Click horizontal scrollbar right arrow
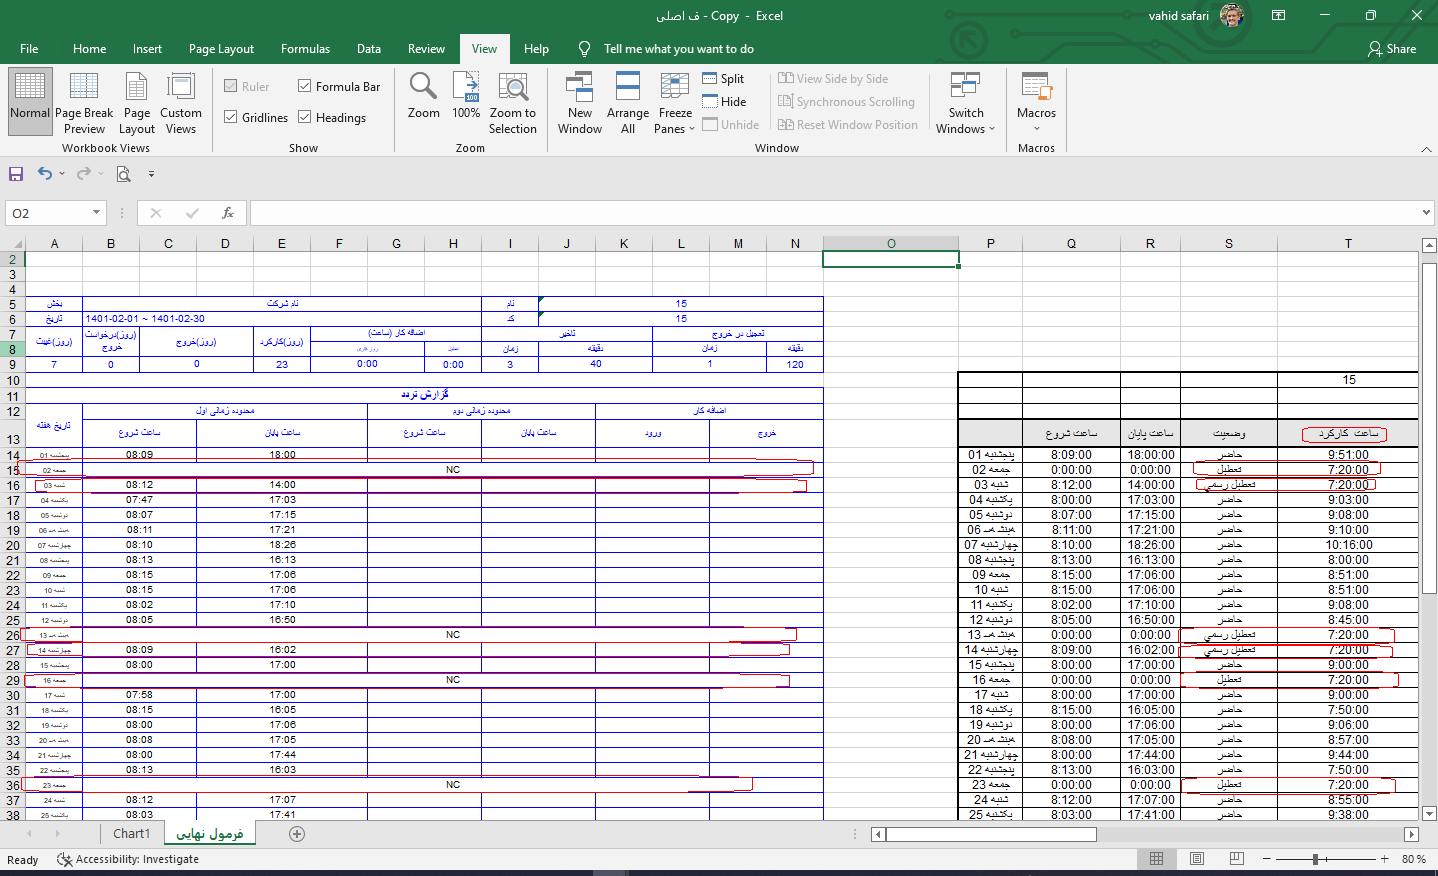Screen dimensions: 1438x876 coord(1411,834)
